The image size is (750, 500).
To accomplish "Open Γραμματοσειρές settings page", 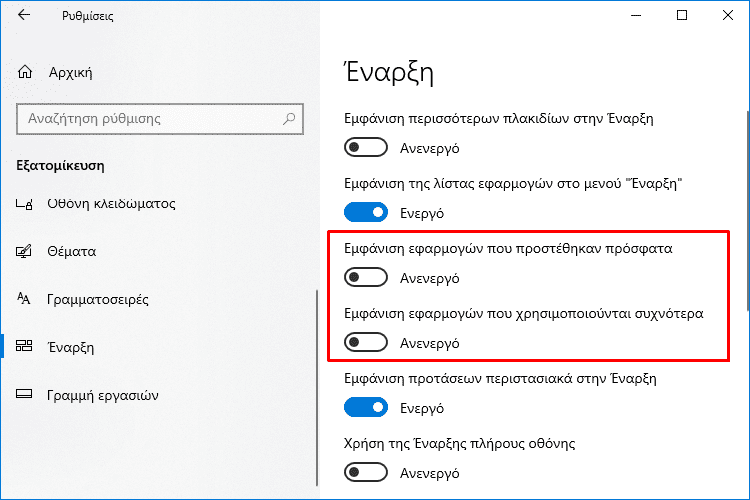I will pyautogui.click(x=98, y=300).
